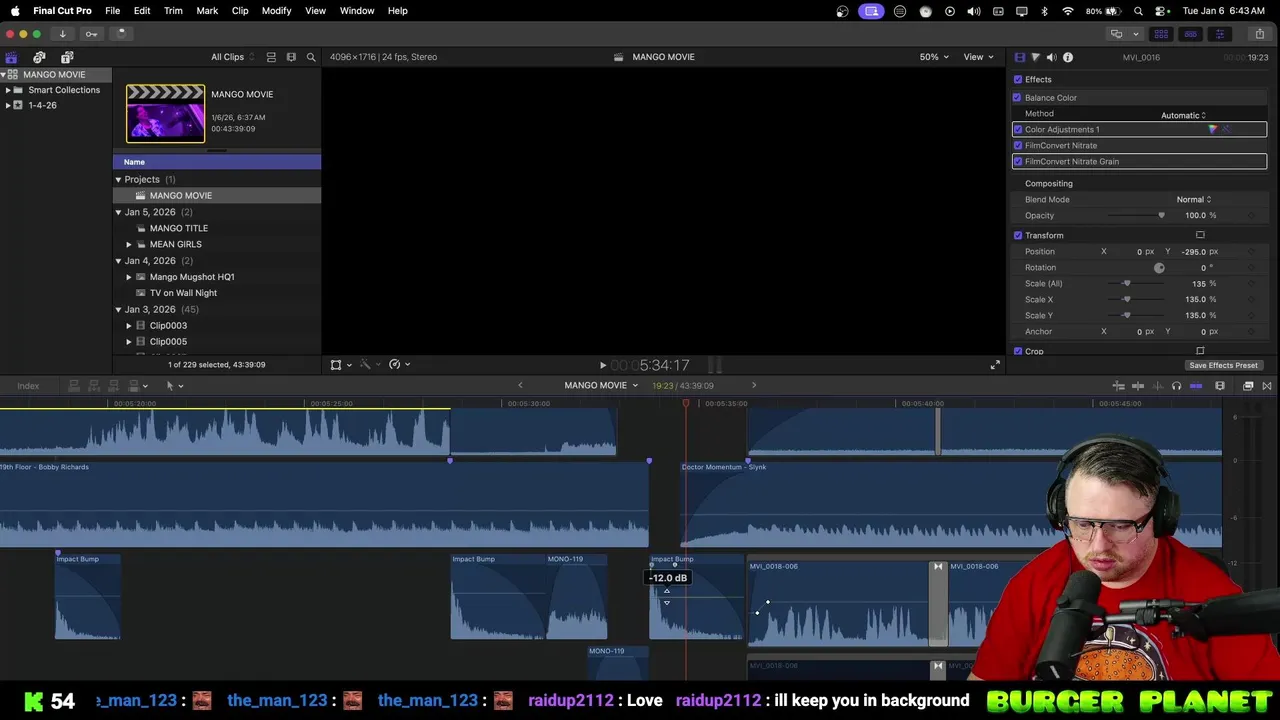Open the keyword editor key icon
This screenshot has height=720, width=1280.
tap(91, 34)
